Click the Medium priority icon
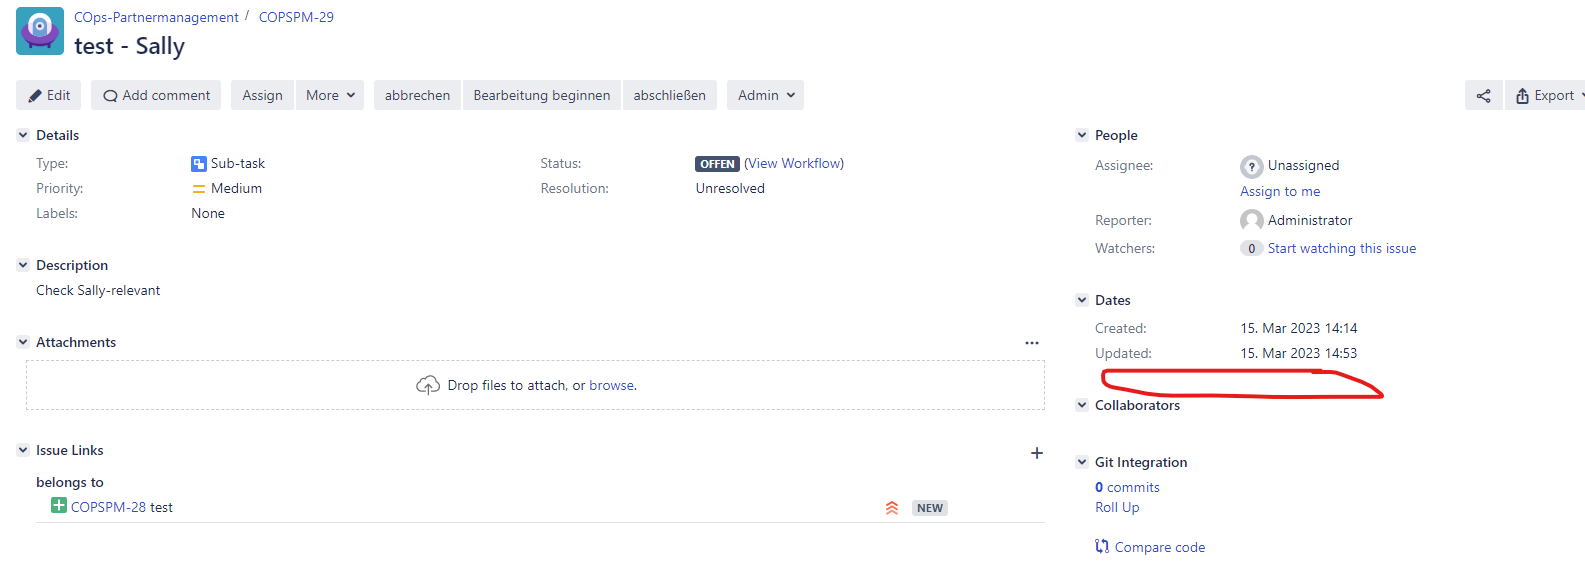Screen dimensions: 1585x577 (199, 189)
